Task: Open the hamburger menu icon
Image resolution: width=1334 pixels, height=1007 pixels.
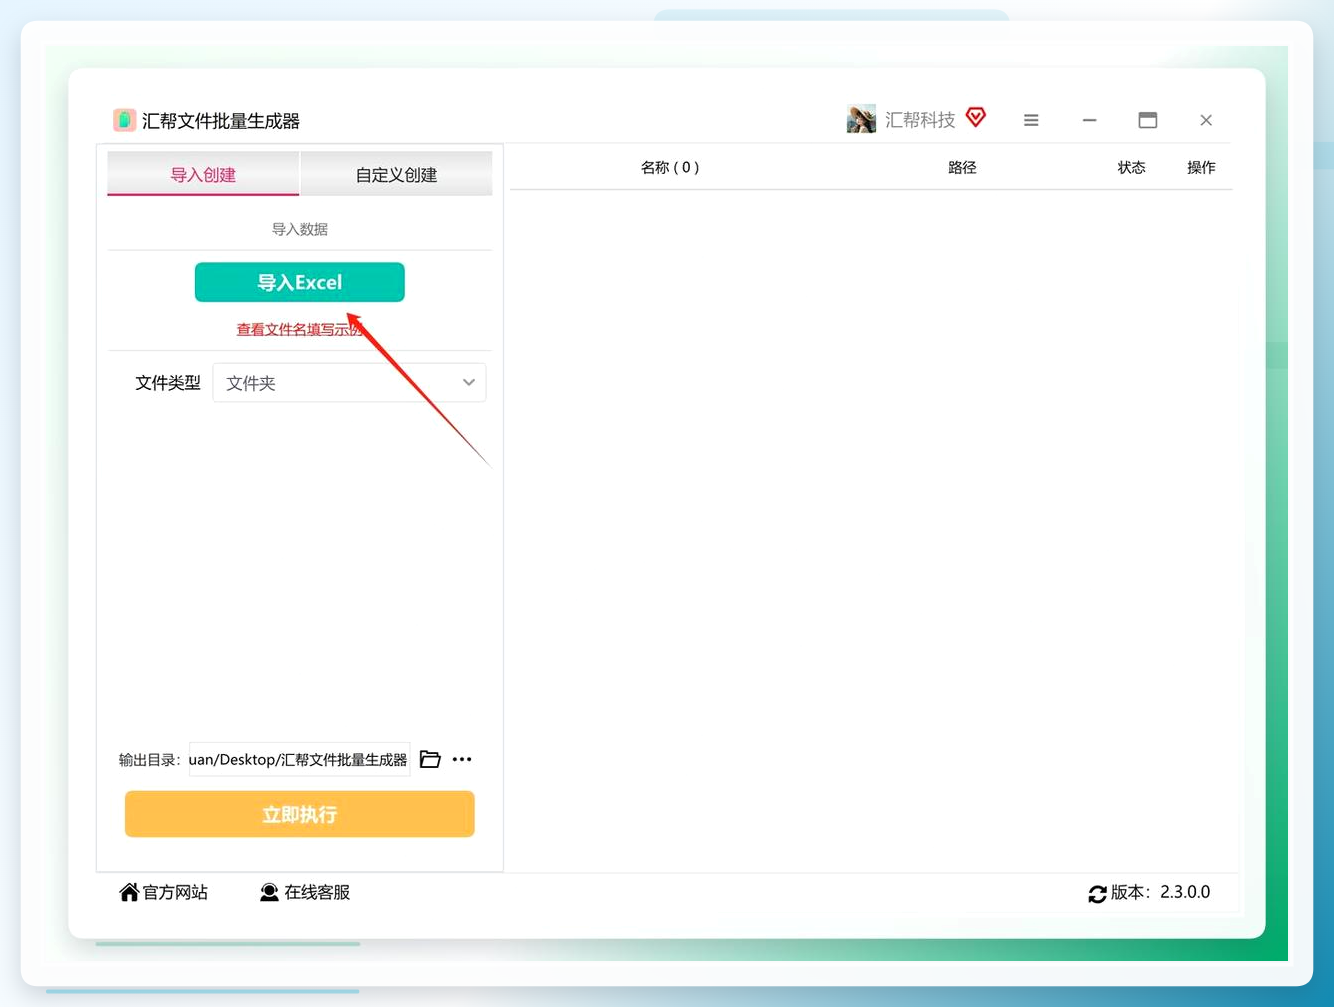Action: (x=1031, y=120)
